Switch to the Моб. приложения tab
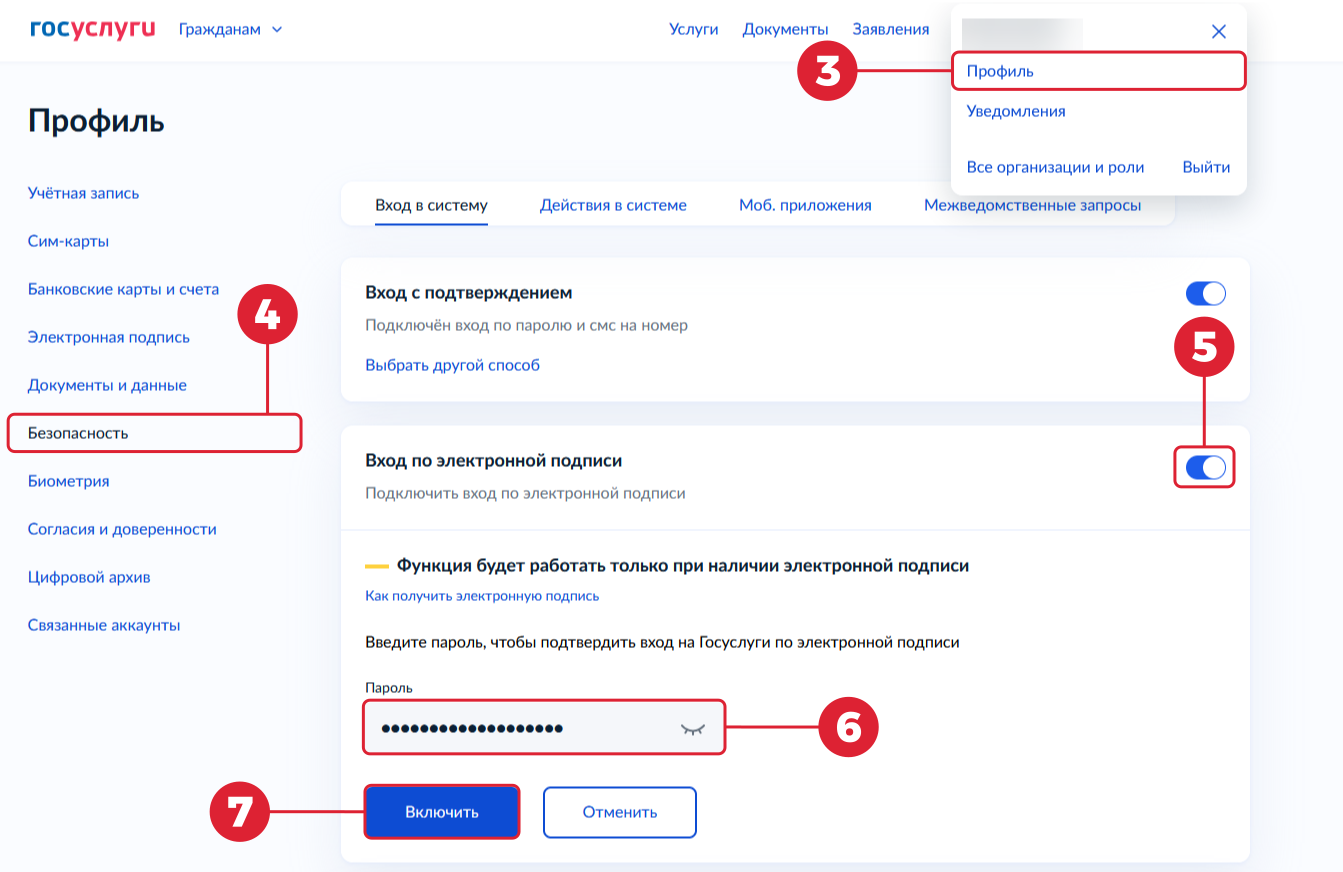Screen dimensions: 1343x872 (x=805, y=205)
